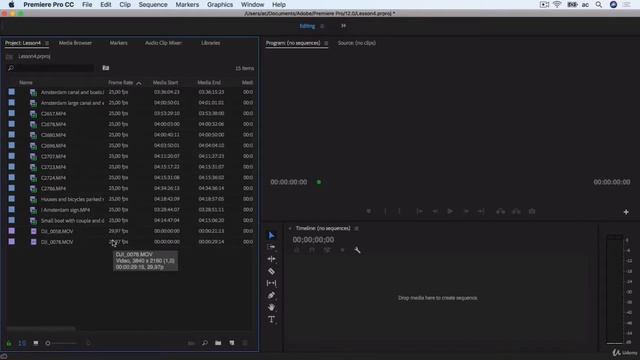640x360 pixels.
Task: Click Automate to Sequence icon
Action: [x=191, y=343]
